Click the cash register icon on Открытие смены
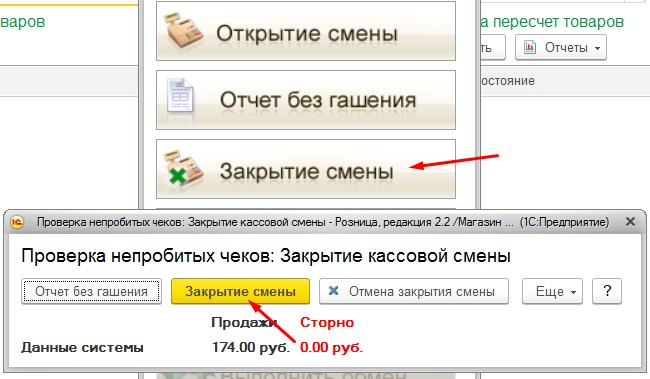The width and height of the screenshot is (650, 379). (183, 31)
